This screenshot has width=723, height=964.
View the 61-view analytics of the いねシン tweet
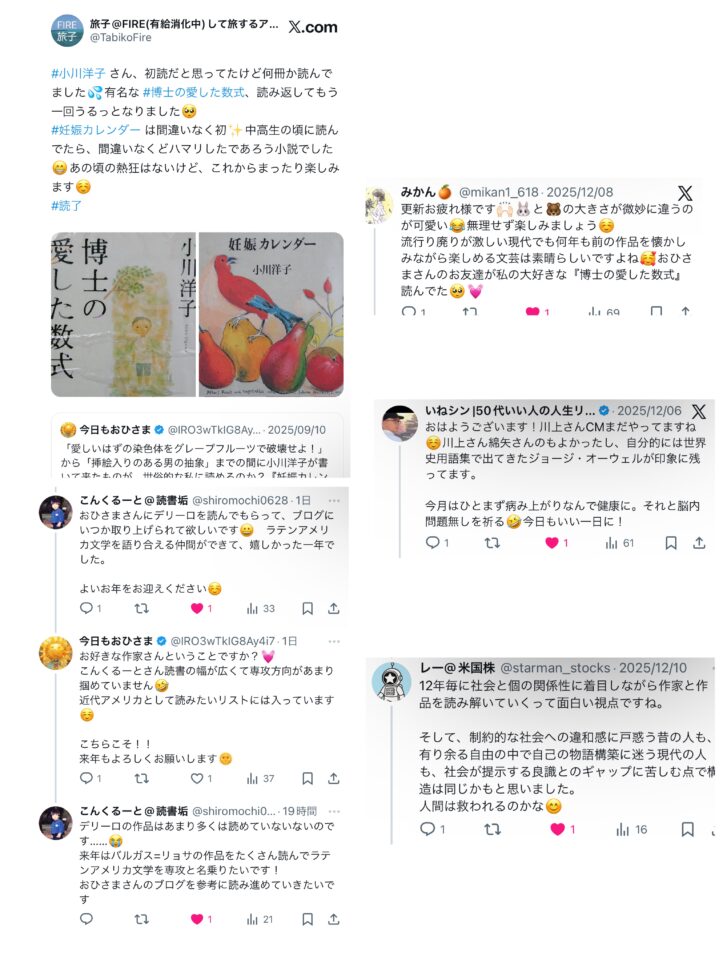click(x=619, y=543)
